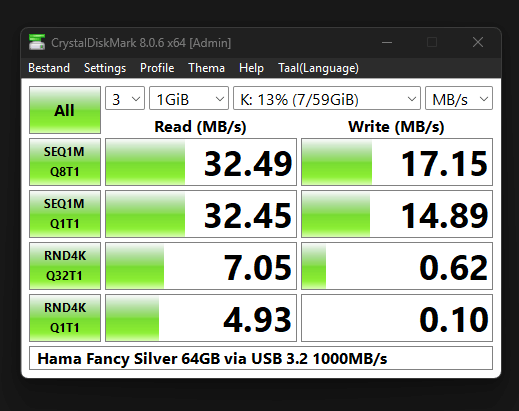Open the Settings menu

click(x=105, y=68)
